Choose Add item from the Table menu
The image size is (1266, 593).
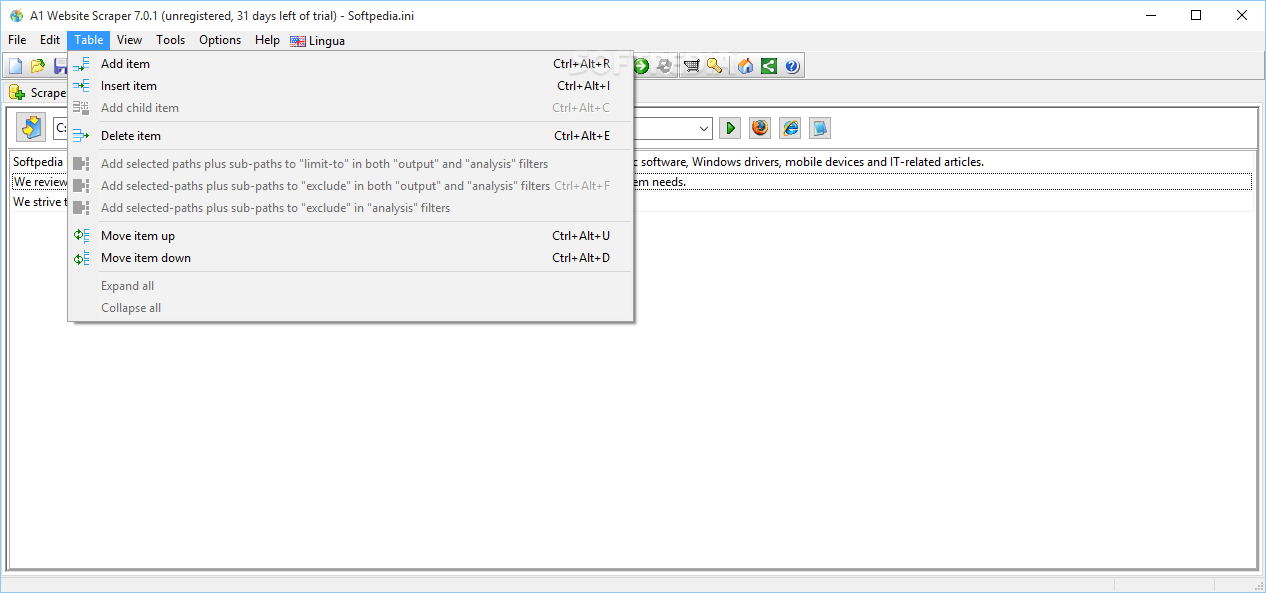pos(350,64)
